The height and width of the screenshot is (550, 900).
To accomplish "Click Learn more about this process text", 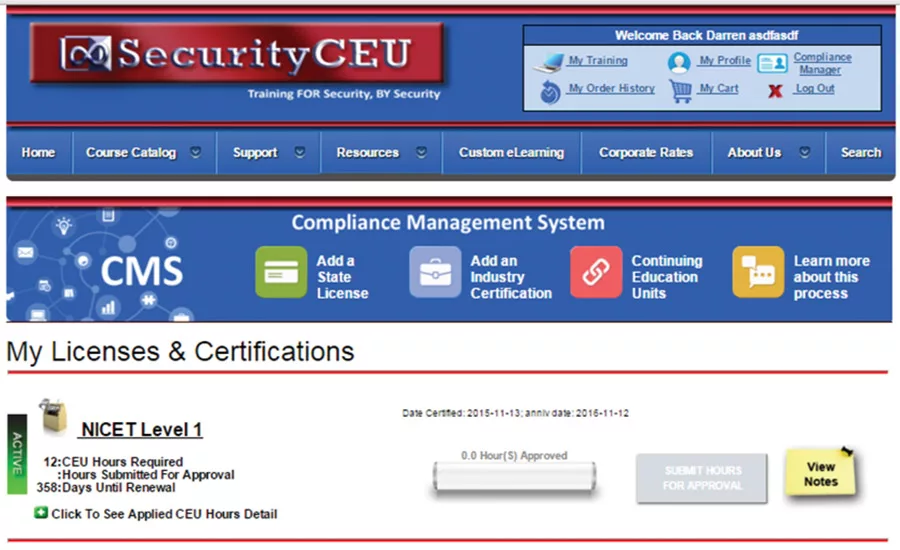I will click(x=832, y=277).
